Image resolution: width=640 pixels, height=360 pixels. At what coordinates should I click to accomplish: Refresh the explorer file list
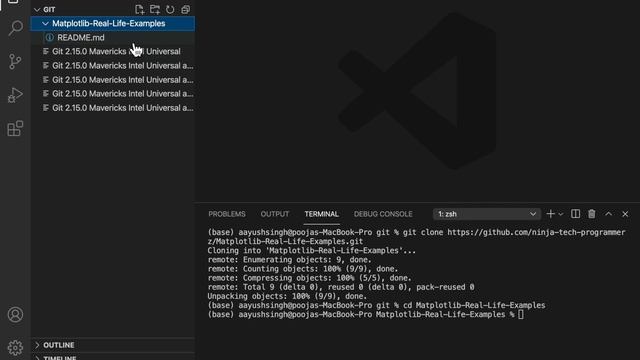click(x=170, y=9)
